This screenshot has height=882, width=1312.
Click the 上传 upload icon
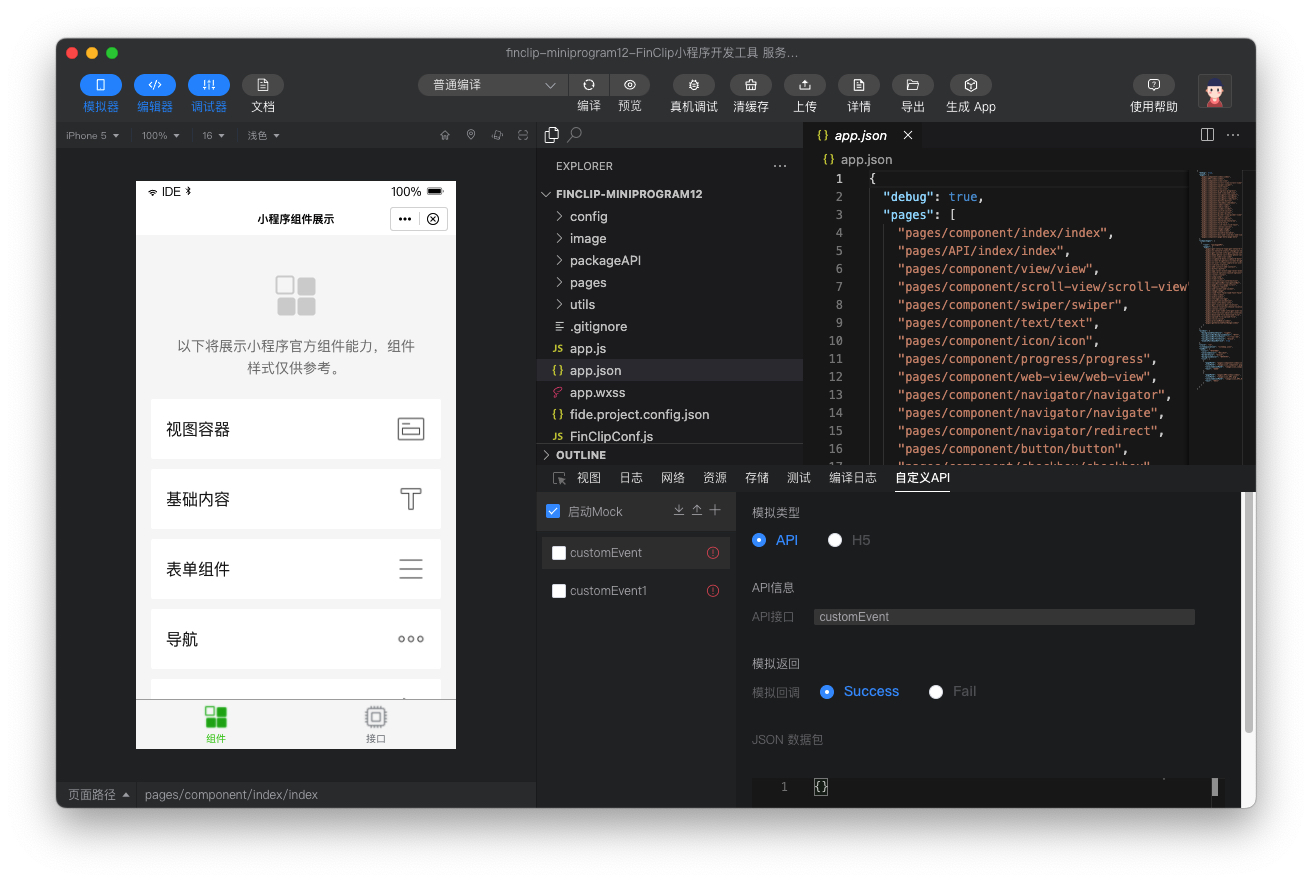pos(804,85)
